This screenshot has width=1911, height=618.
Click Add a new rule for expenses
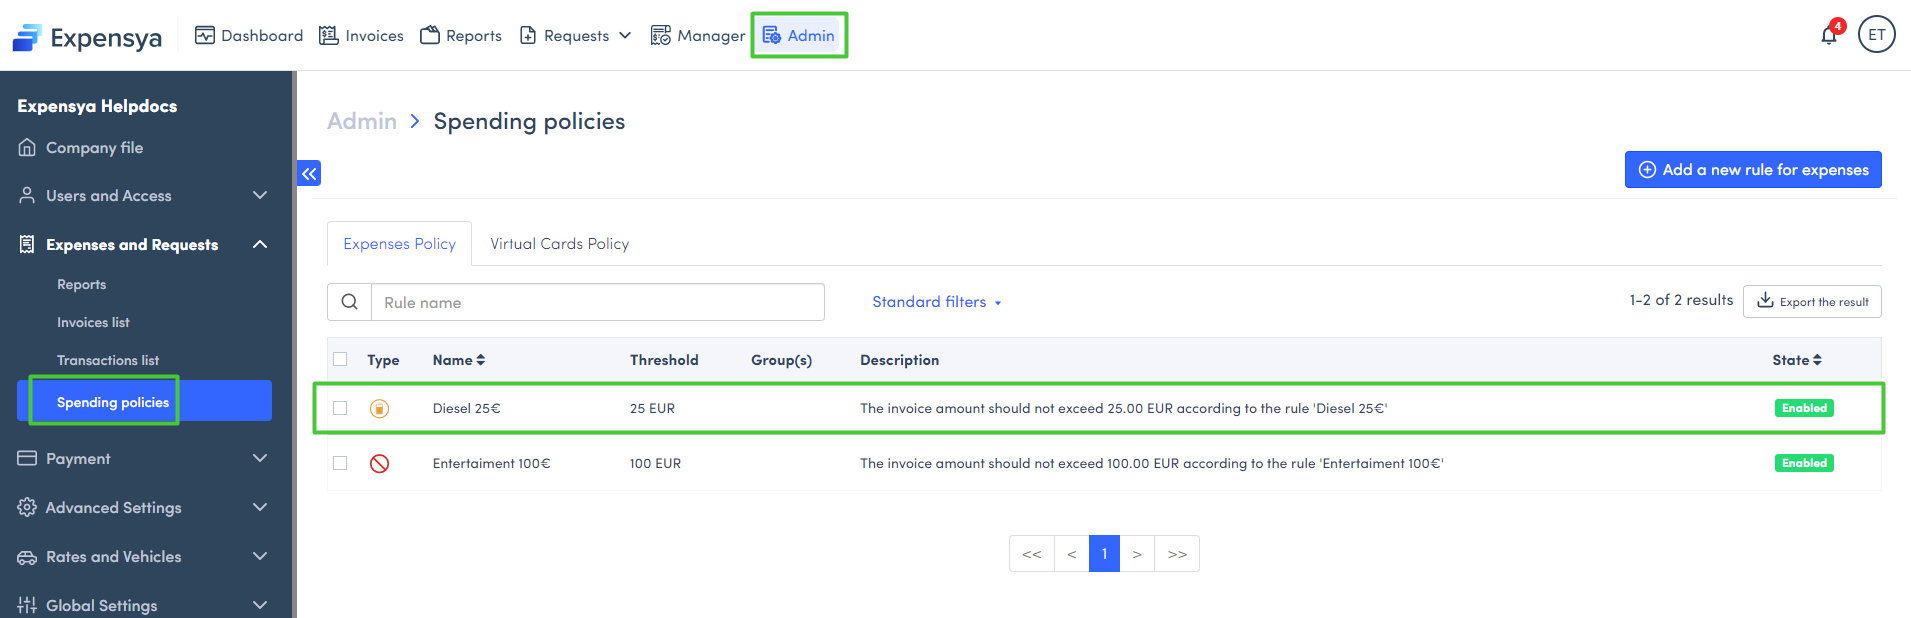pyautogui.click(x=1752, y=170)
